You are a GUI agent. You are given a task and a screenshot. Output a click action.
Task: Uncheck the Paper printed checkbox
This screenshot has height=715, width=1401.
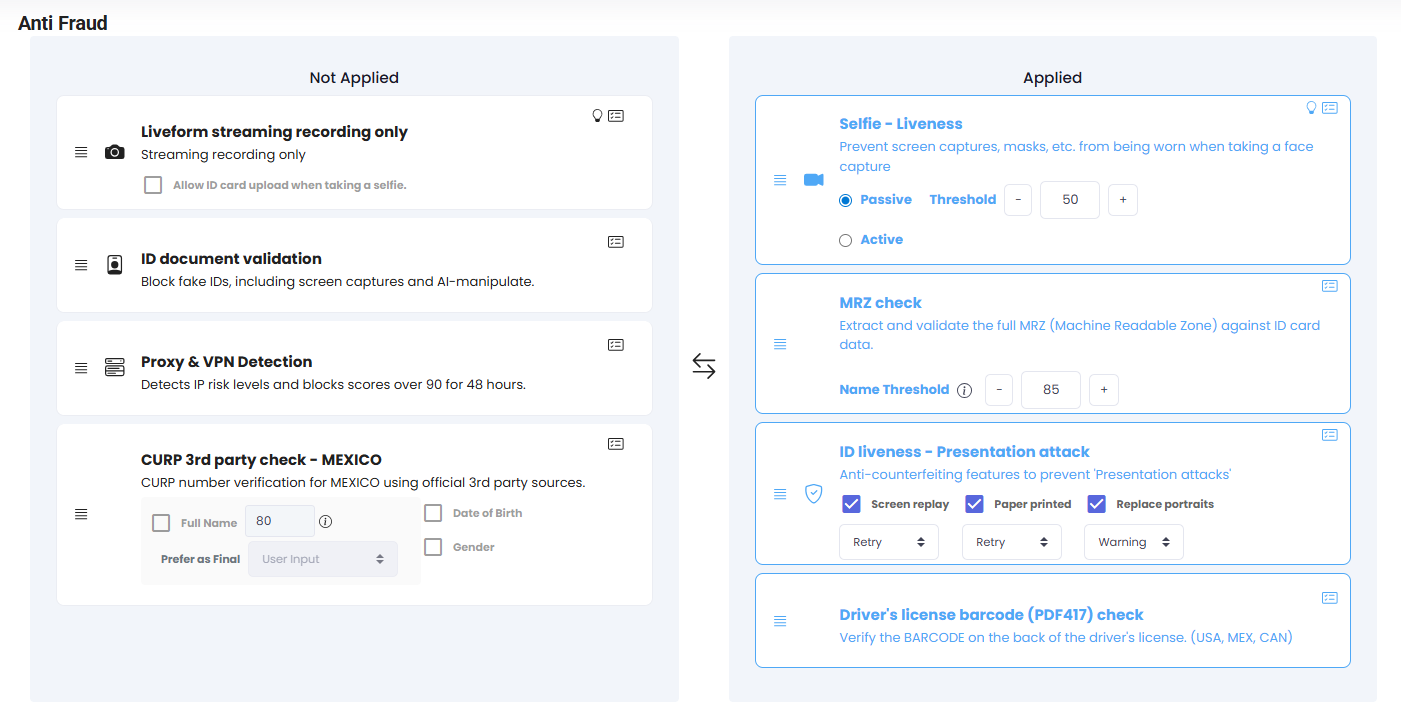(x=974, y=503)
